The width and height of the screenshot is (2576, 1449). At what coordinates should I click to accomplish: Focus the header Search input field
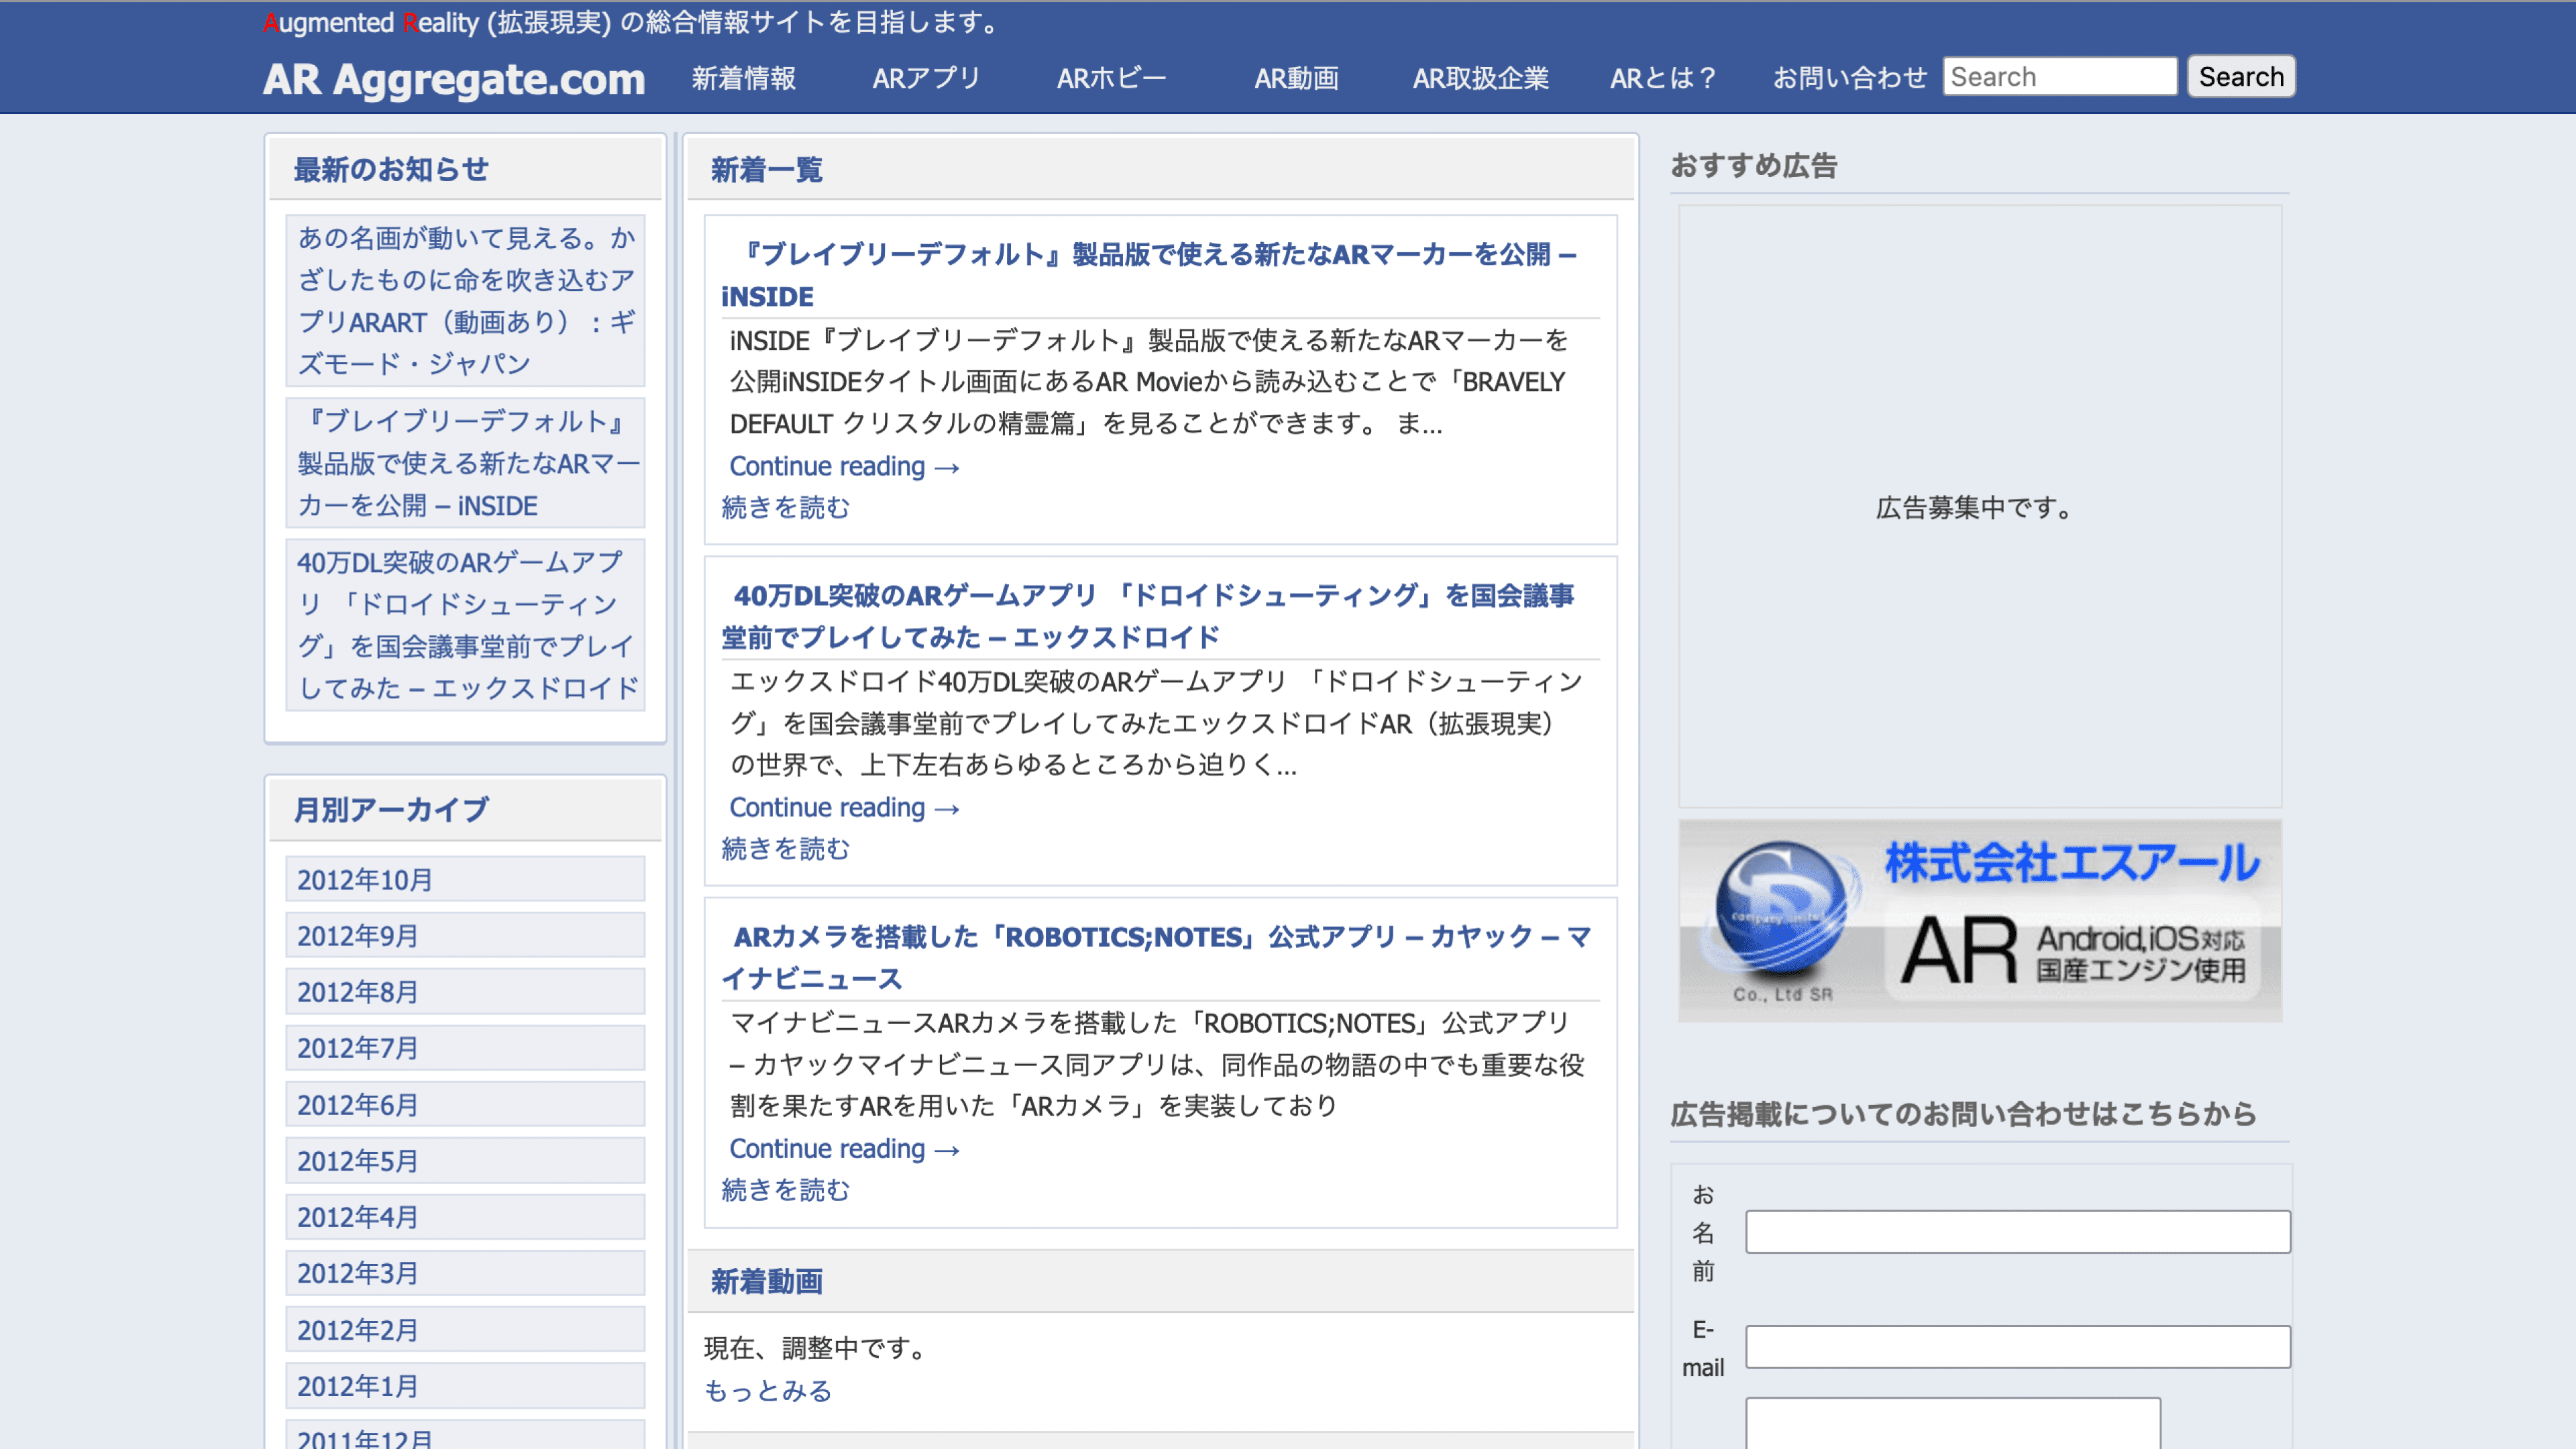pyautogui.click(x=2059, y=76)
